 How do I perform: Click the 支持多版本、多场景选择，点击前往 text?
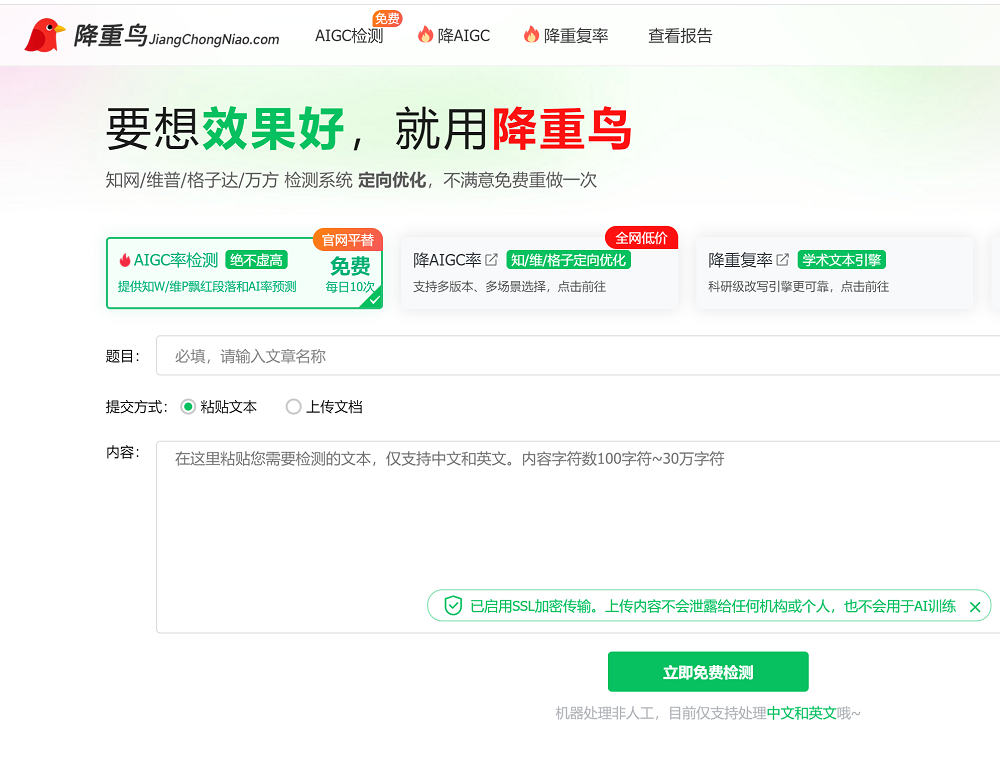pos(509,286)
